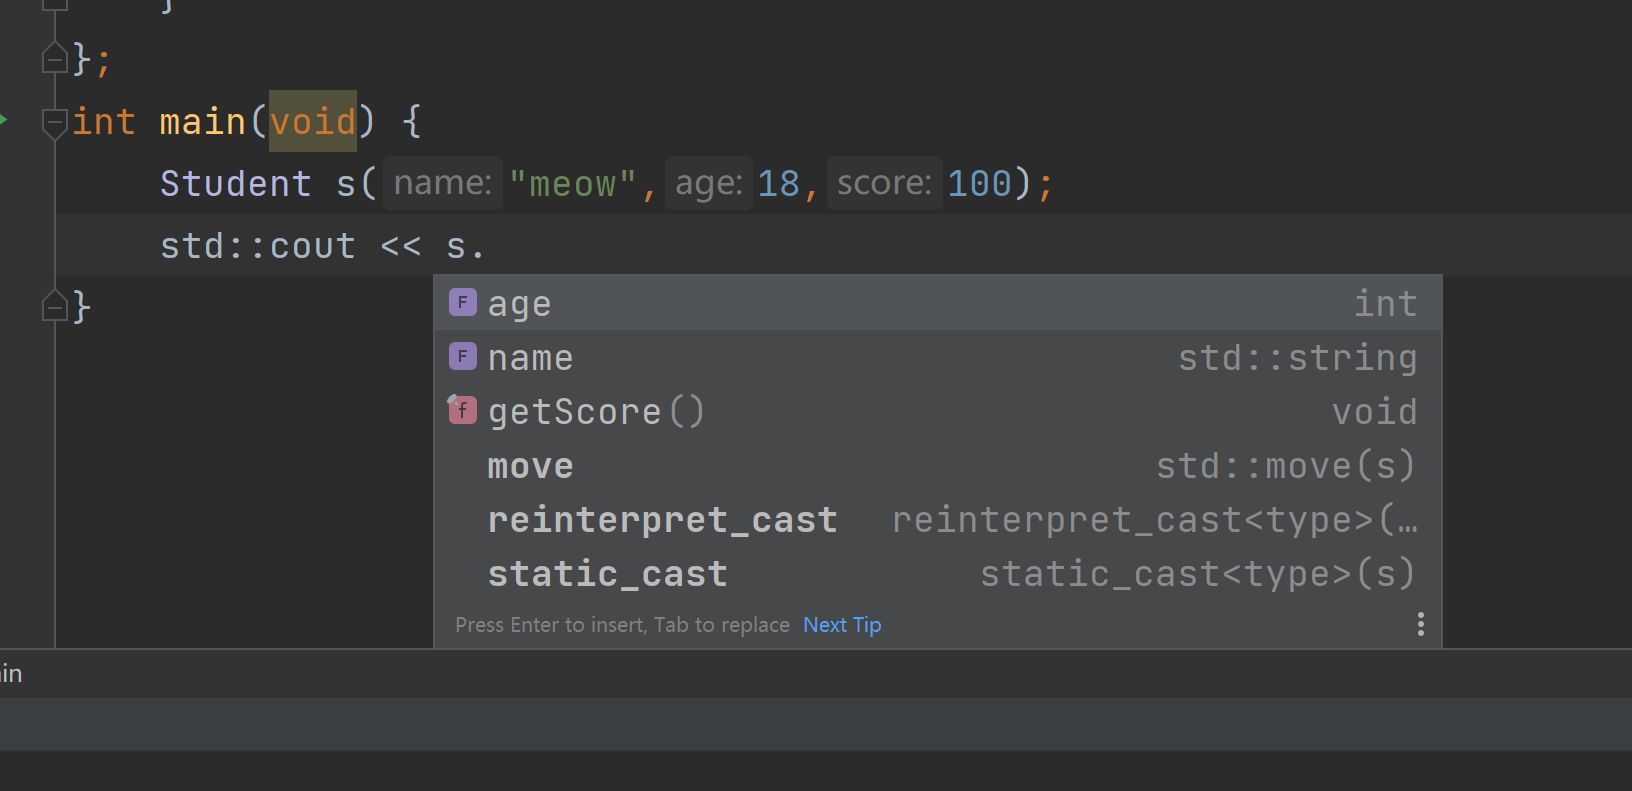The height and width of the screenshot is (791, 1632).
Task: Click the green run gutter arrow
Action: (4, 121)
